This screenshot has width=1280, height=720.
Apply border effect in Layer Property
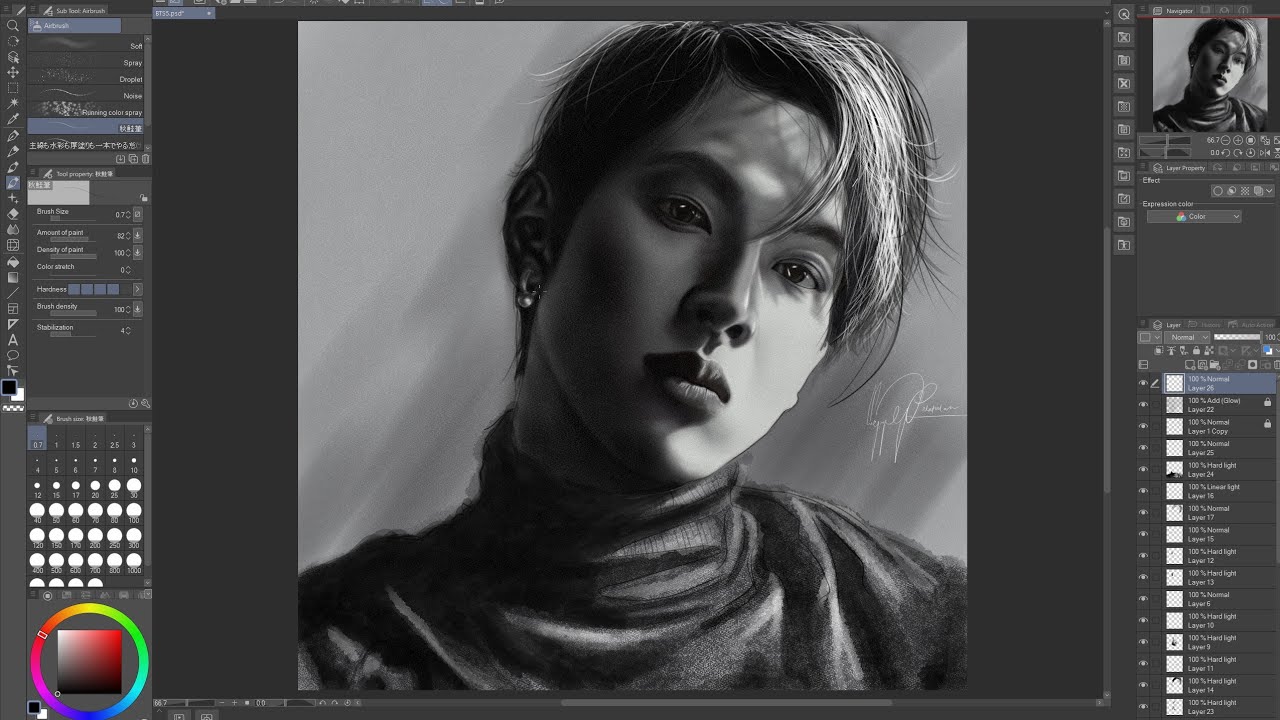[1218, 191]
